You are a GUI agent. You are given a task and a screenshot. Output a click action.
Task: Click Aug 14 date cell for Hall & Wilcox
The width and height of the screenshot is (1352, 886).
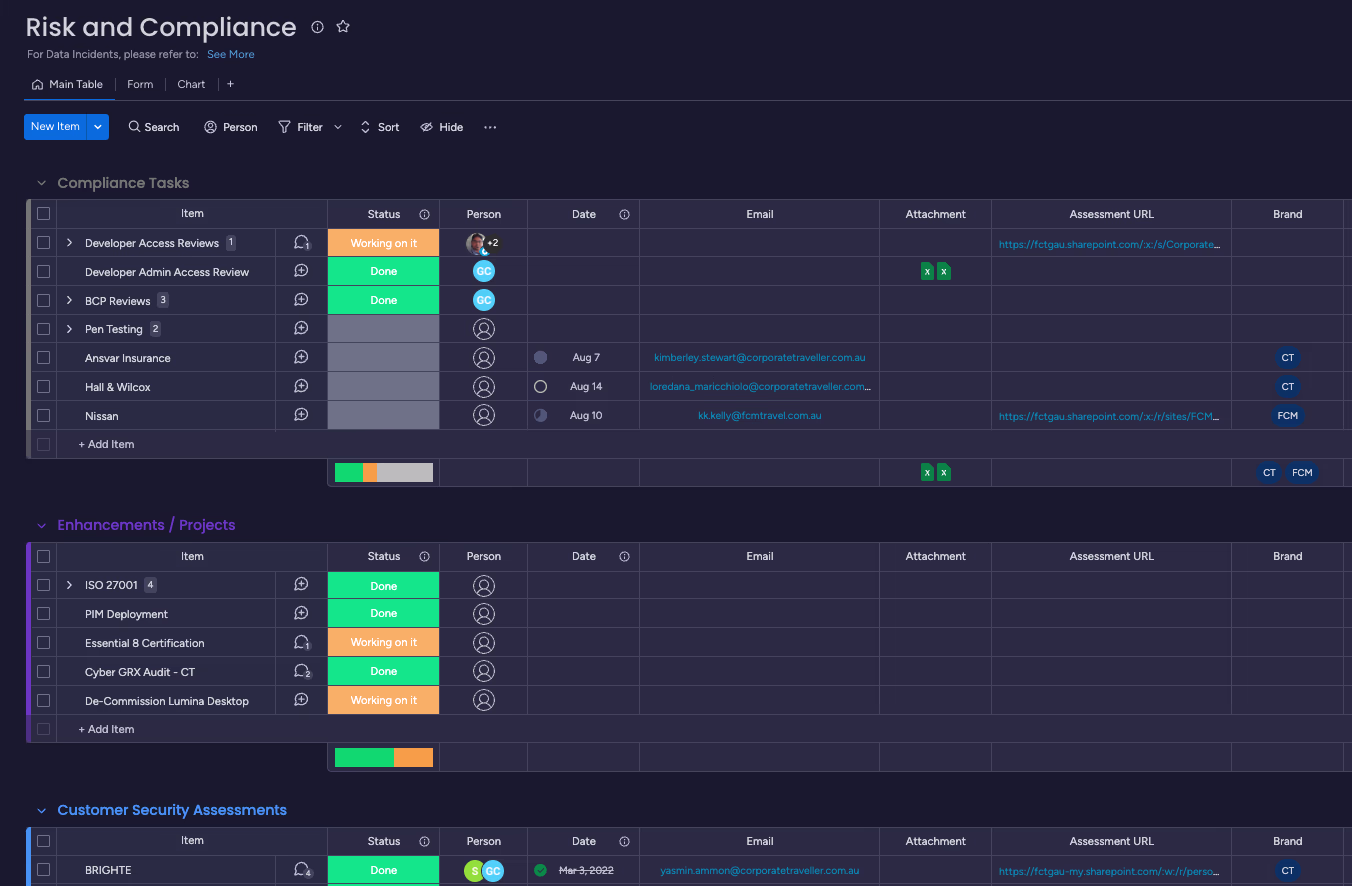(586, 386)
